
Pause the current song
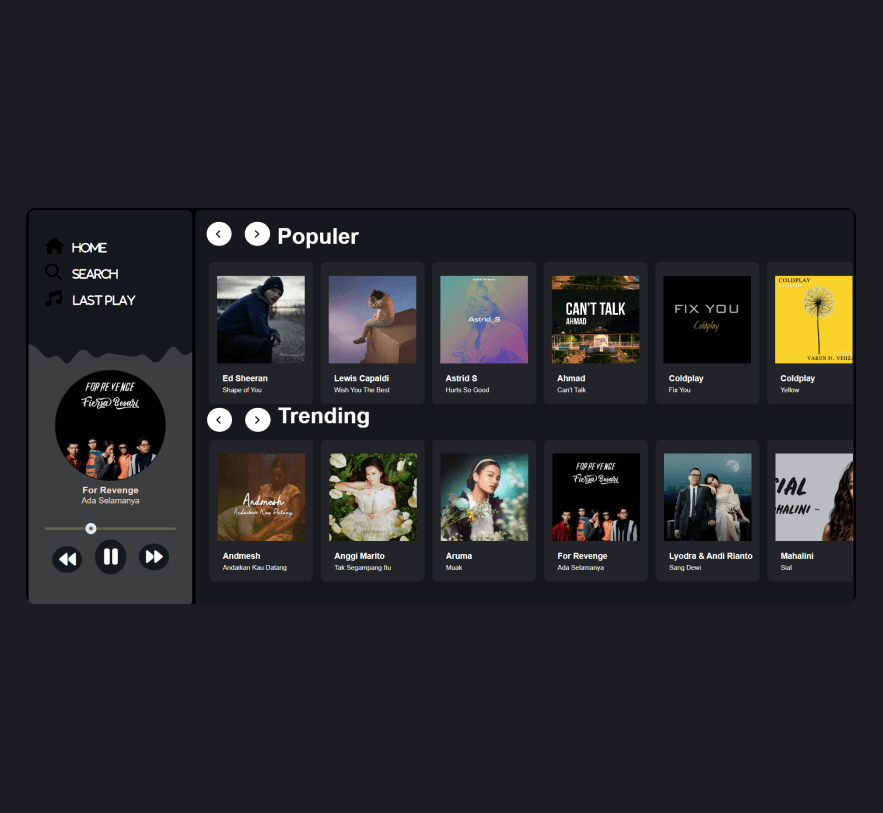tap(110, 557)
